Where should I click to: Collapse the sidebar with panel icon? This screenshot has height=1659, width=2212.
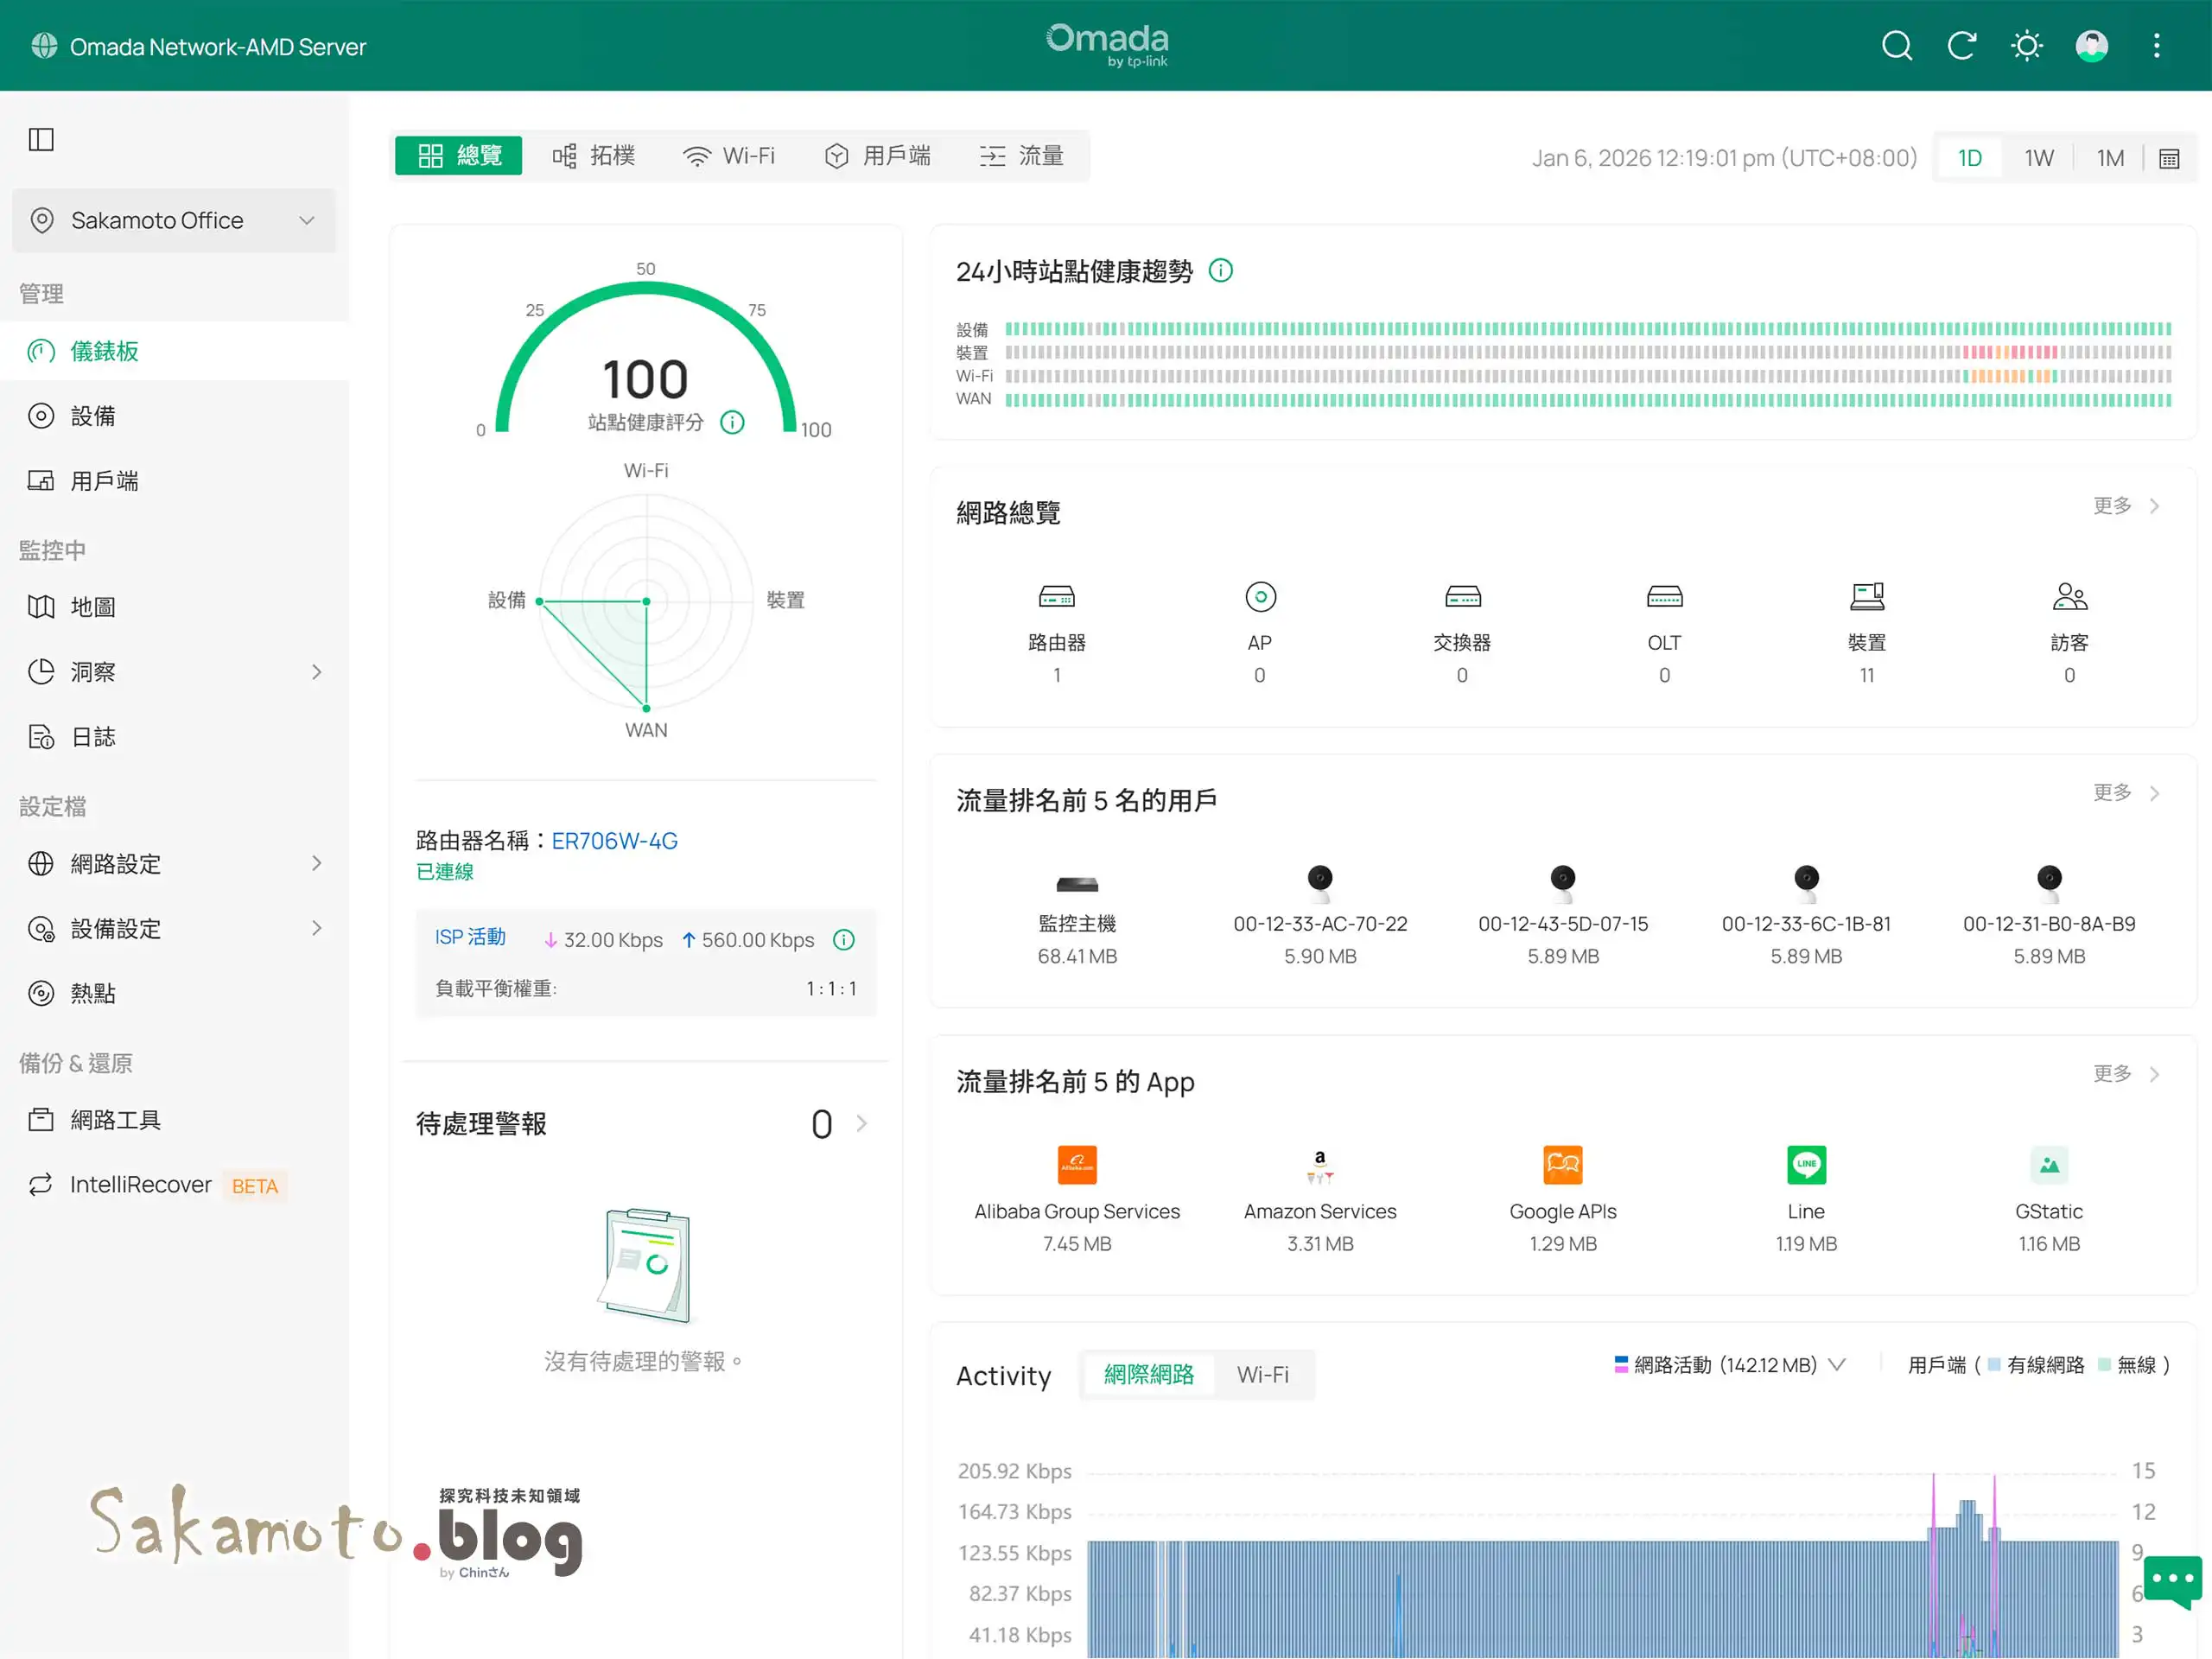[x=41, y=139]
